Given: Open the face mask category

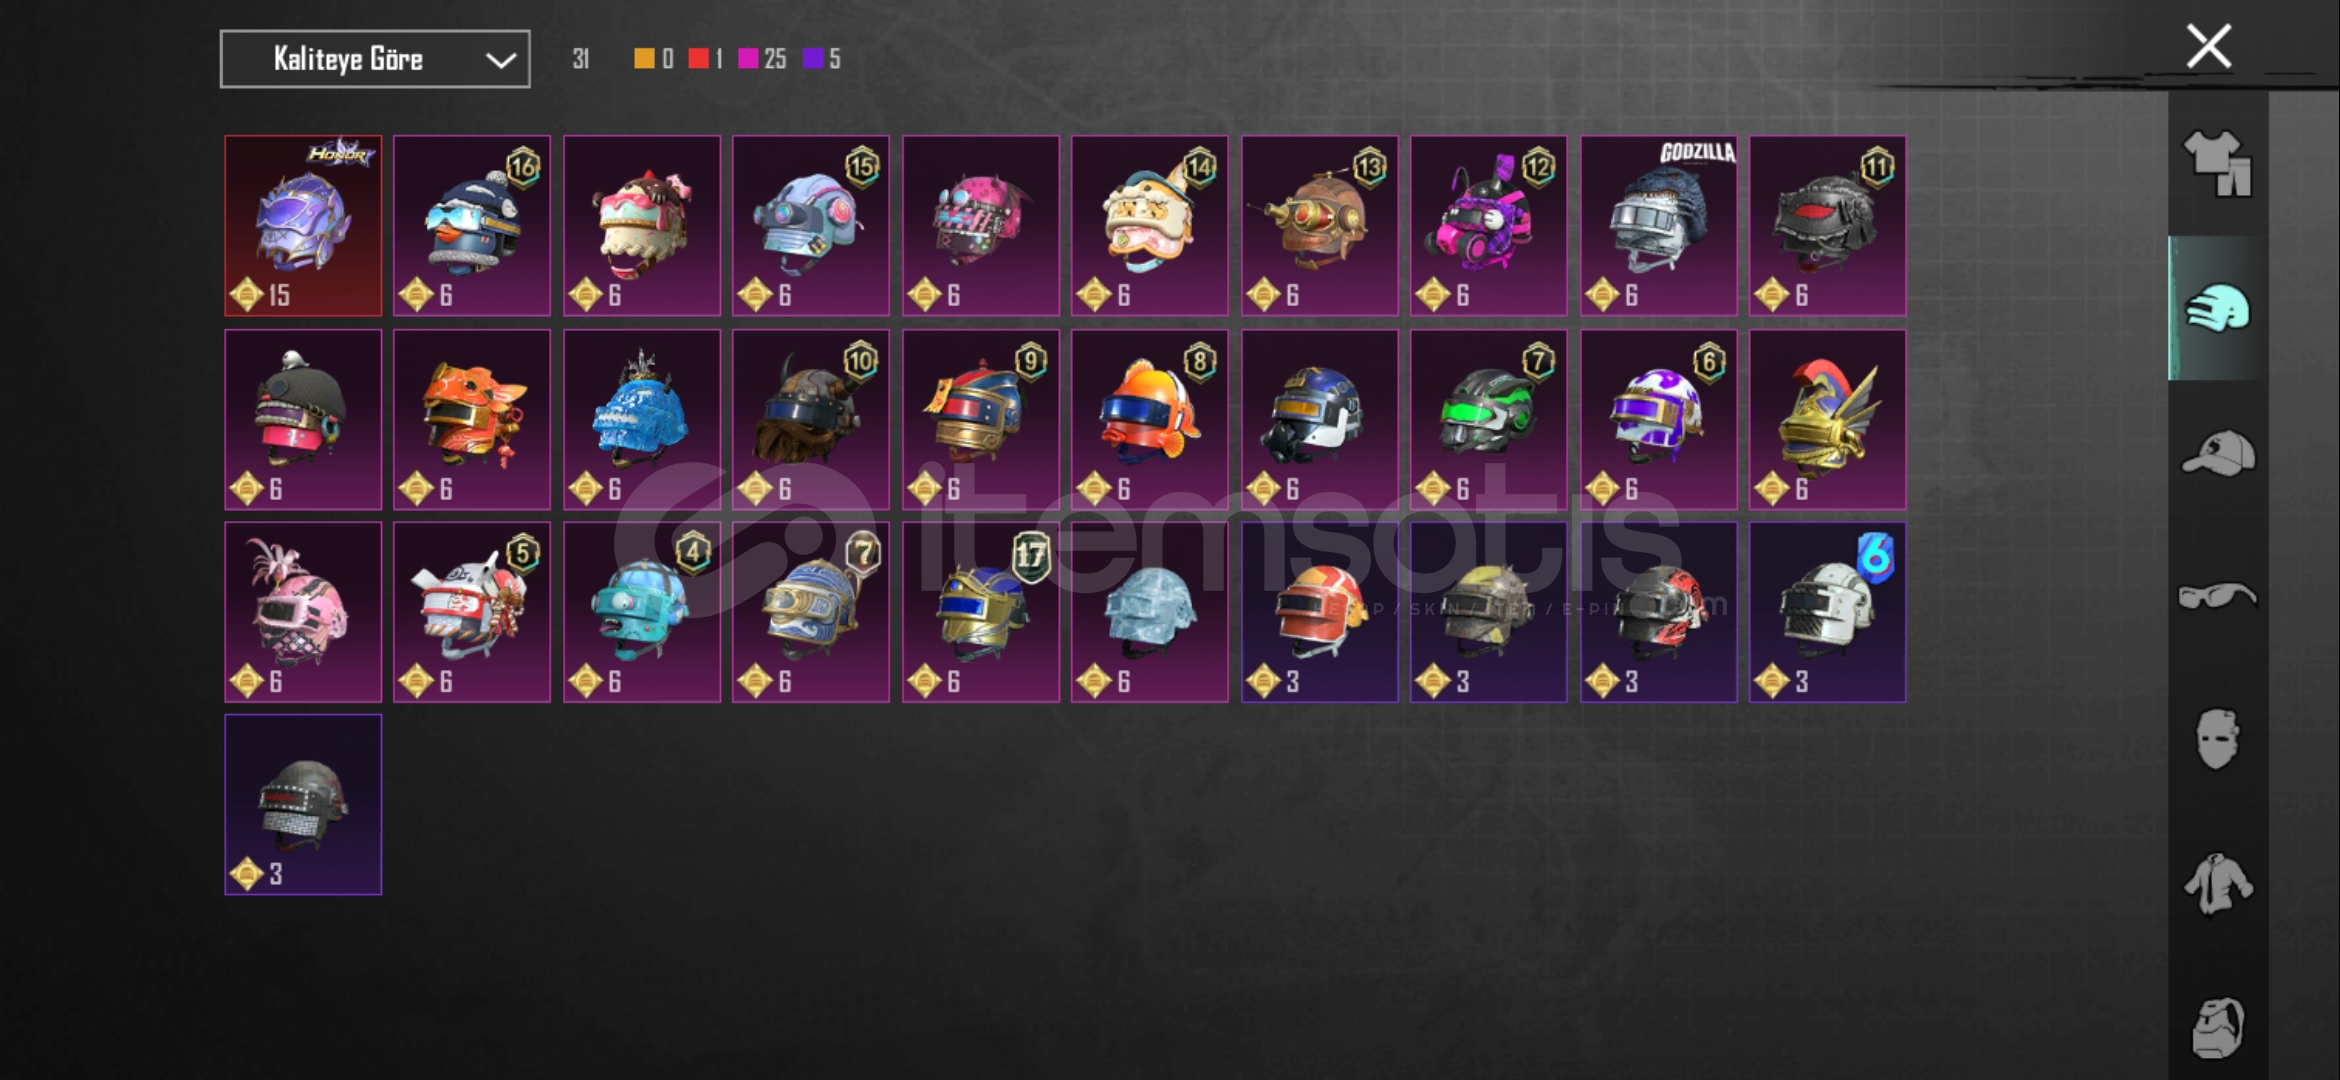Looking at the screenshot, I should coord(2217,739).
